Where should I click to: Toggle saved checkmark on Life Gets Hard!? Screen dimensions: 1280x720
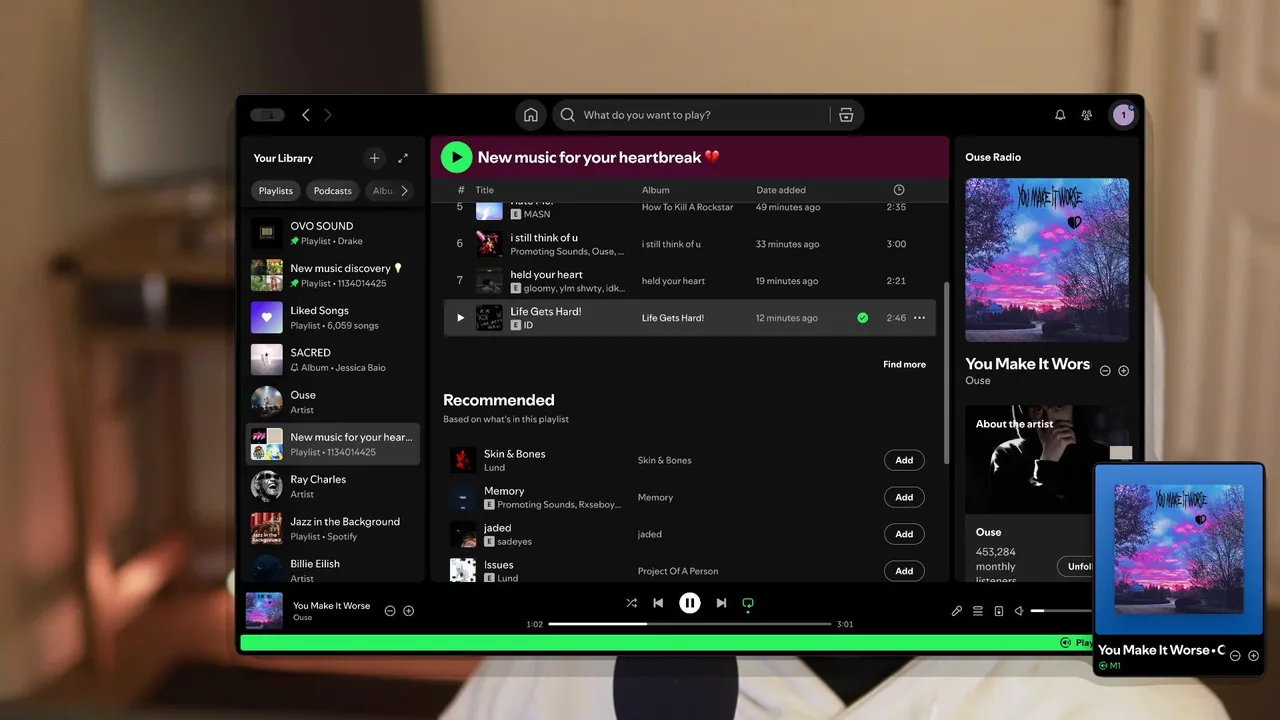coord(862,318)
